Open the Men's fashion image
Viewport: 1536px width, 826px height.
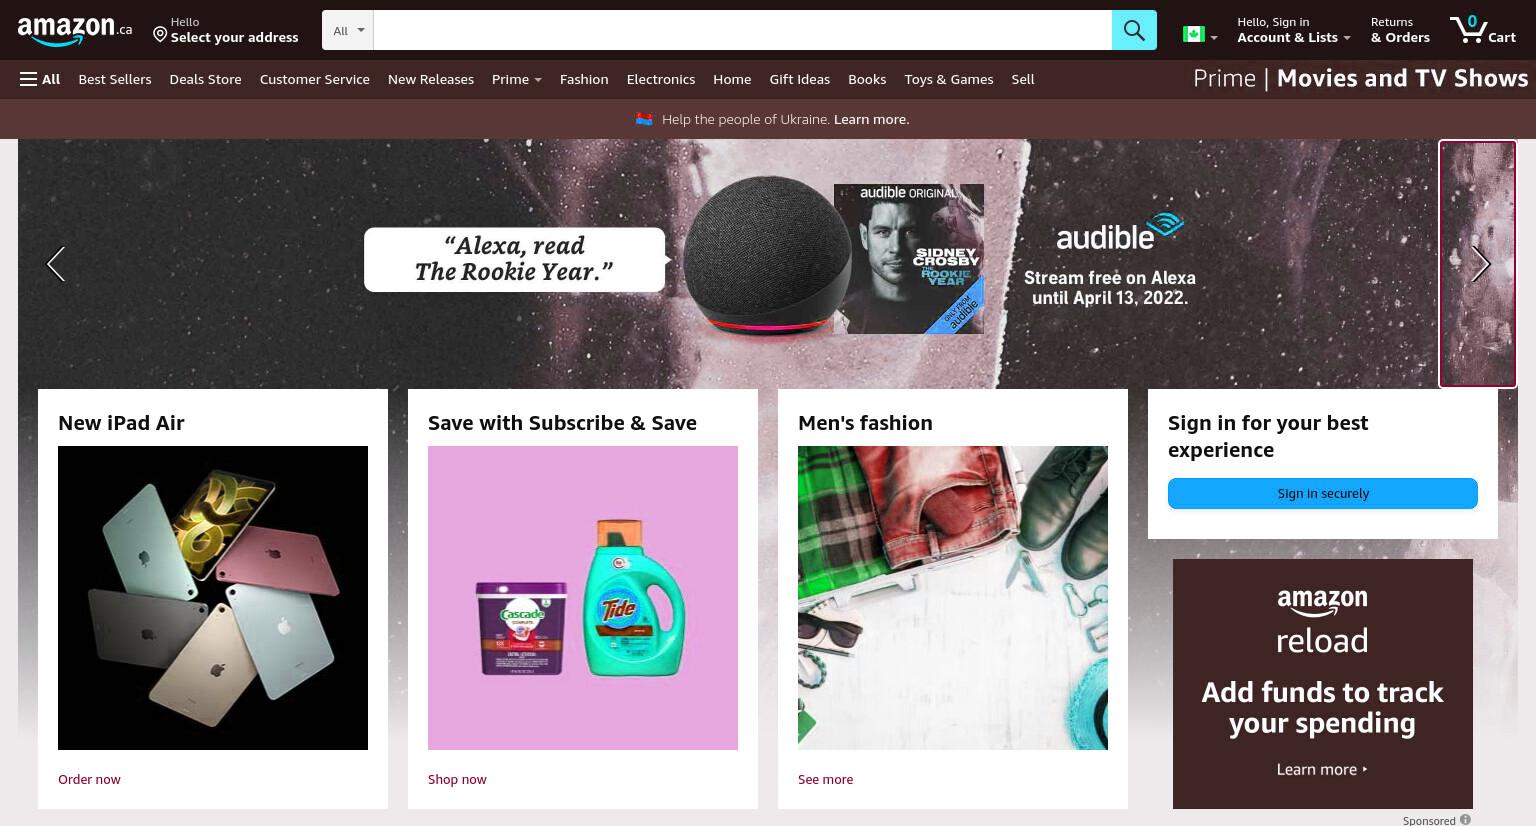click(x=953, y=598)
